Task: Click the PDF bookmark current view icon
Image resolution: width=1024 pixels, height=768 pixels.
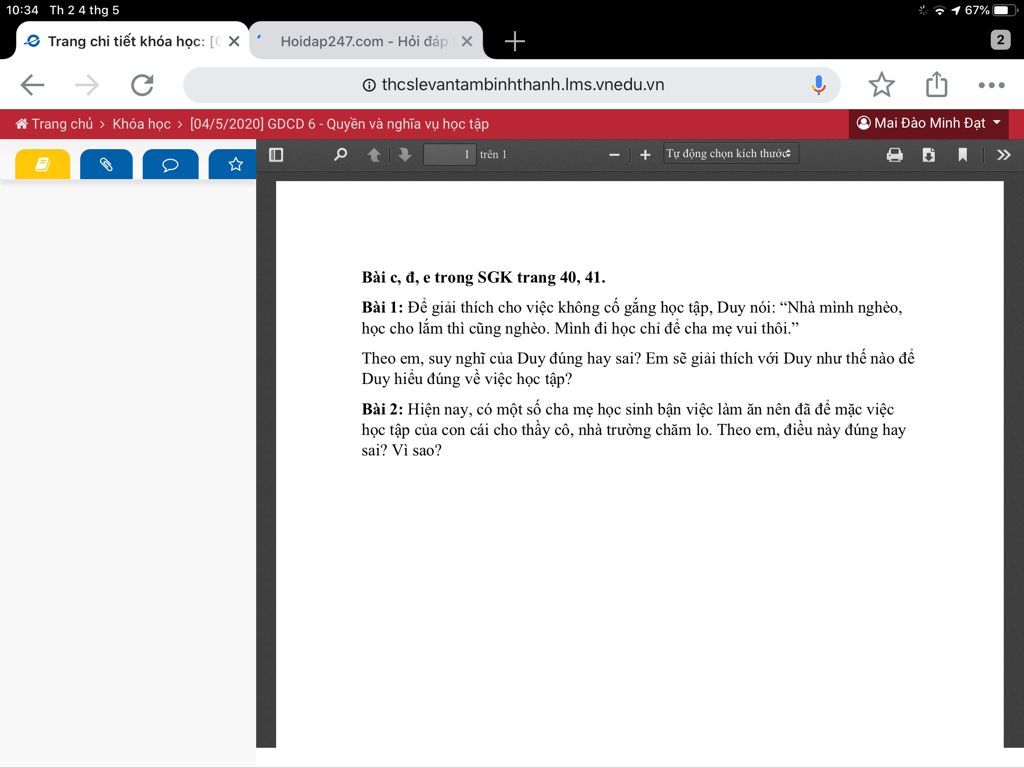Action: tap(963, 155)
